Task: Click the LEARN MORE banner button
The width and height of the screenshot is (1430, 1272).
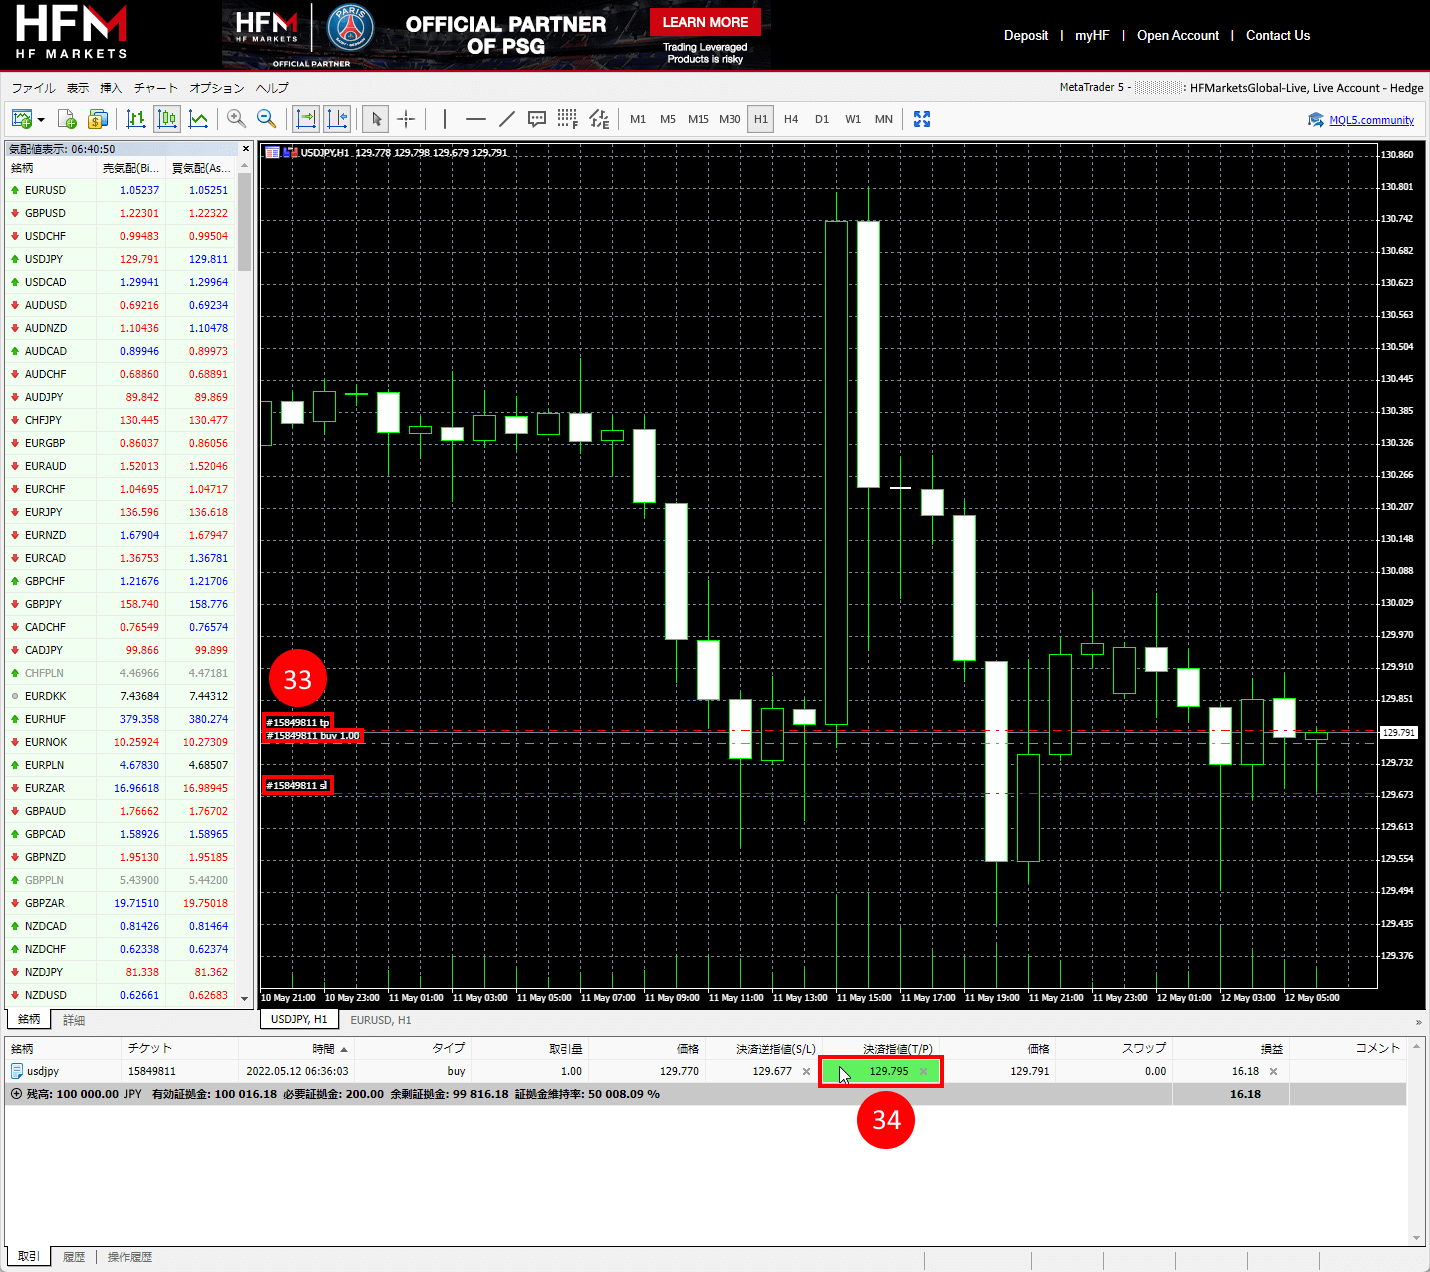Action: [705, 22]
